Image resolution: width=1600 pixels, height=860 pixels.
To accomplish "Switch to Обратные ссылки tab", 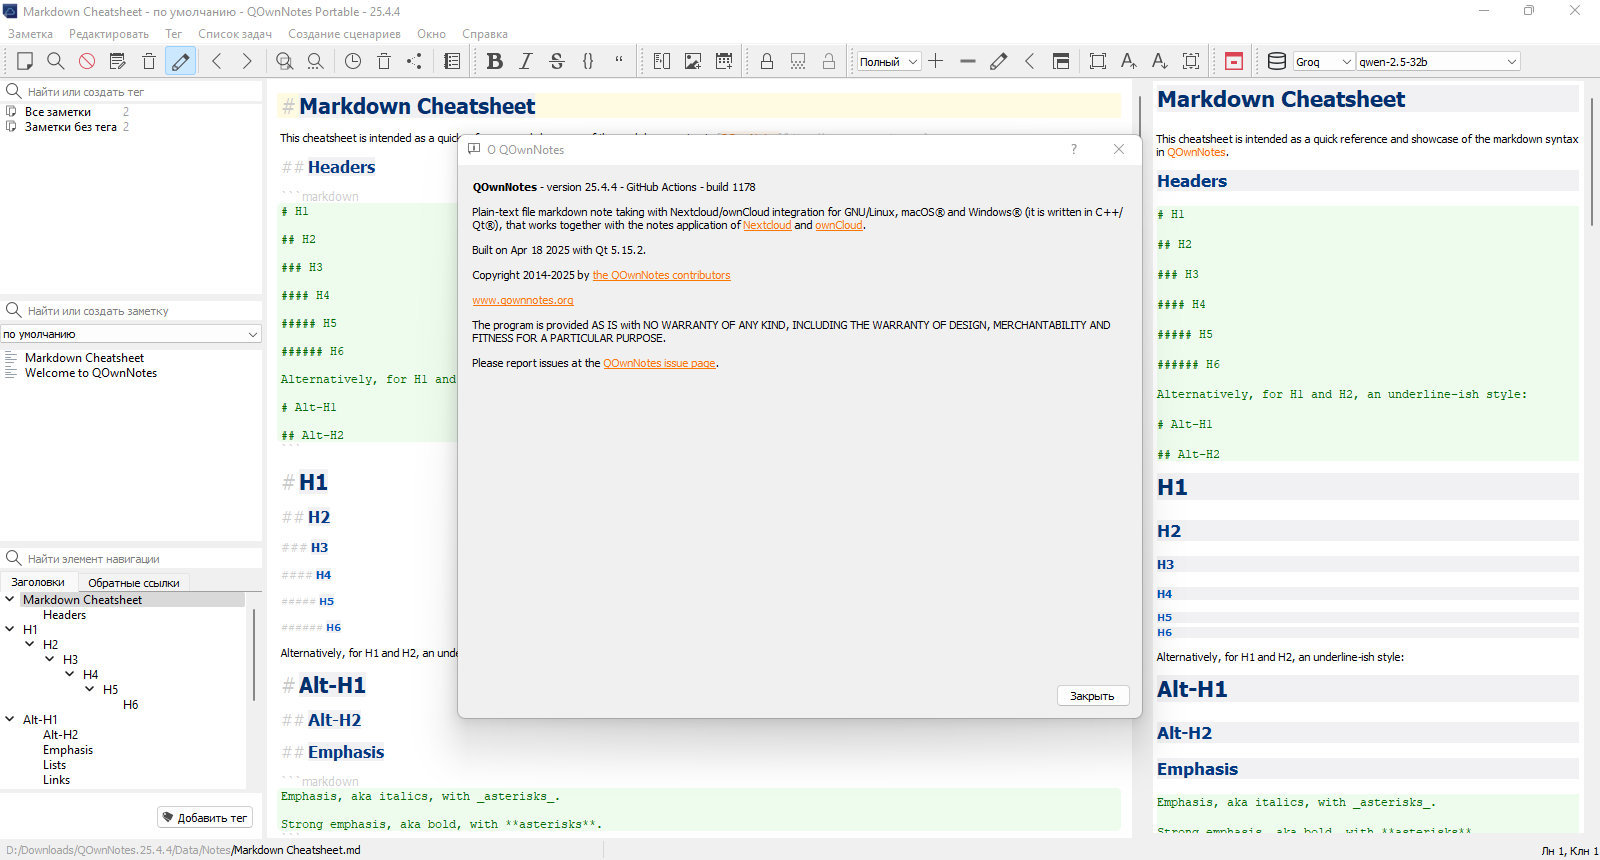I will pos(134,583).
